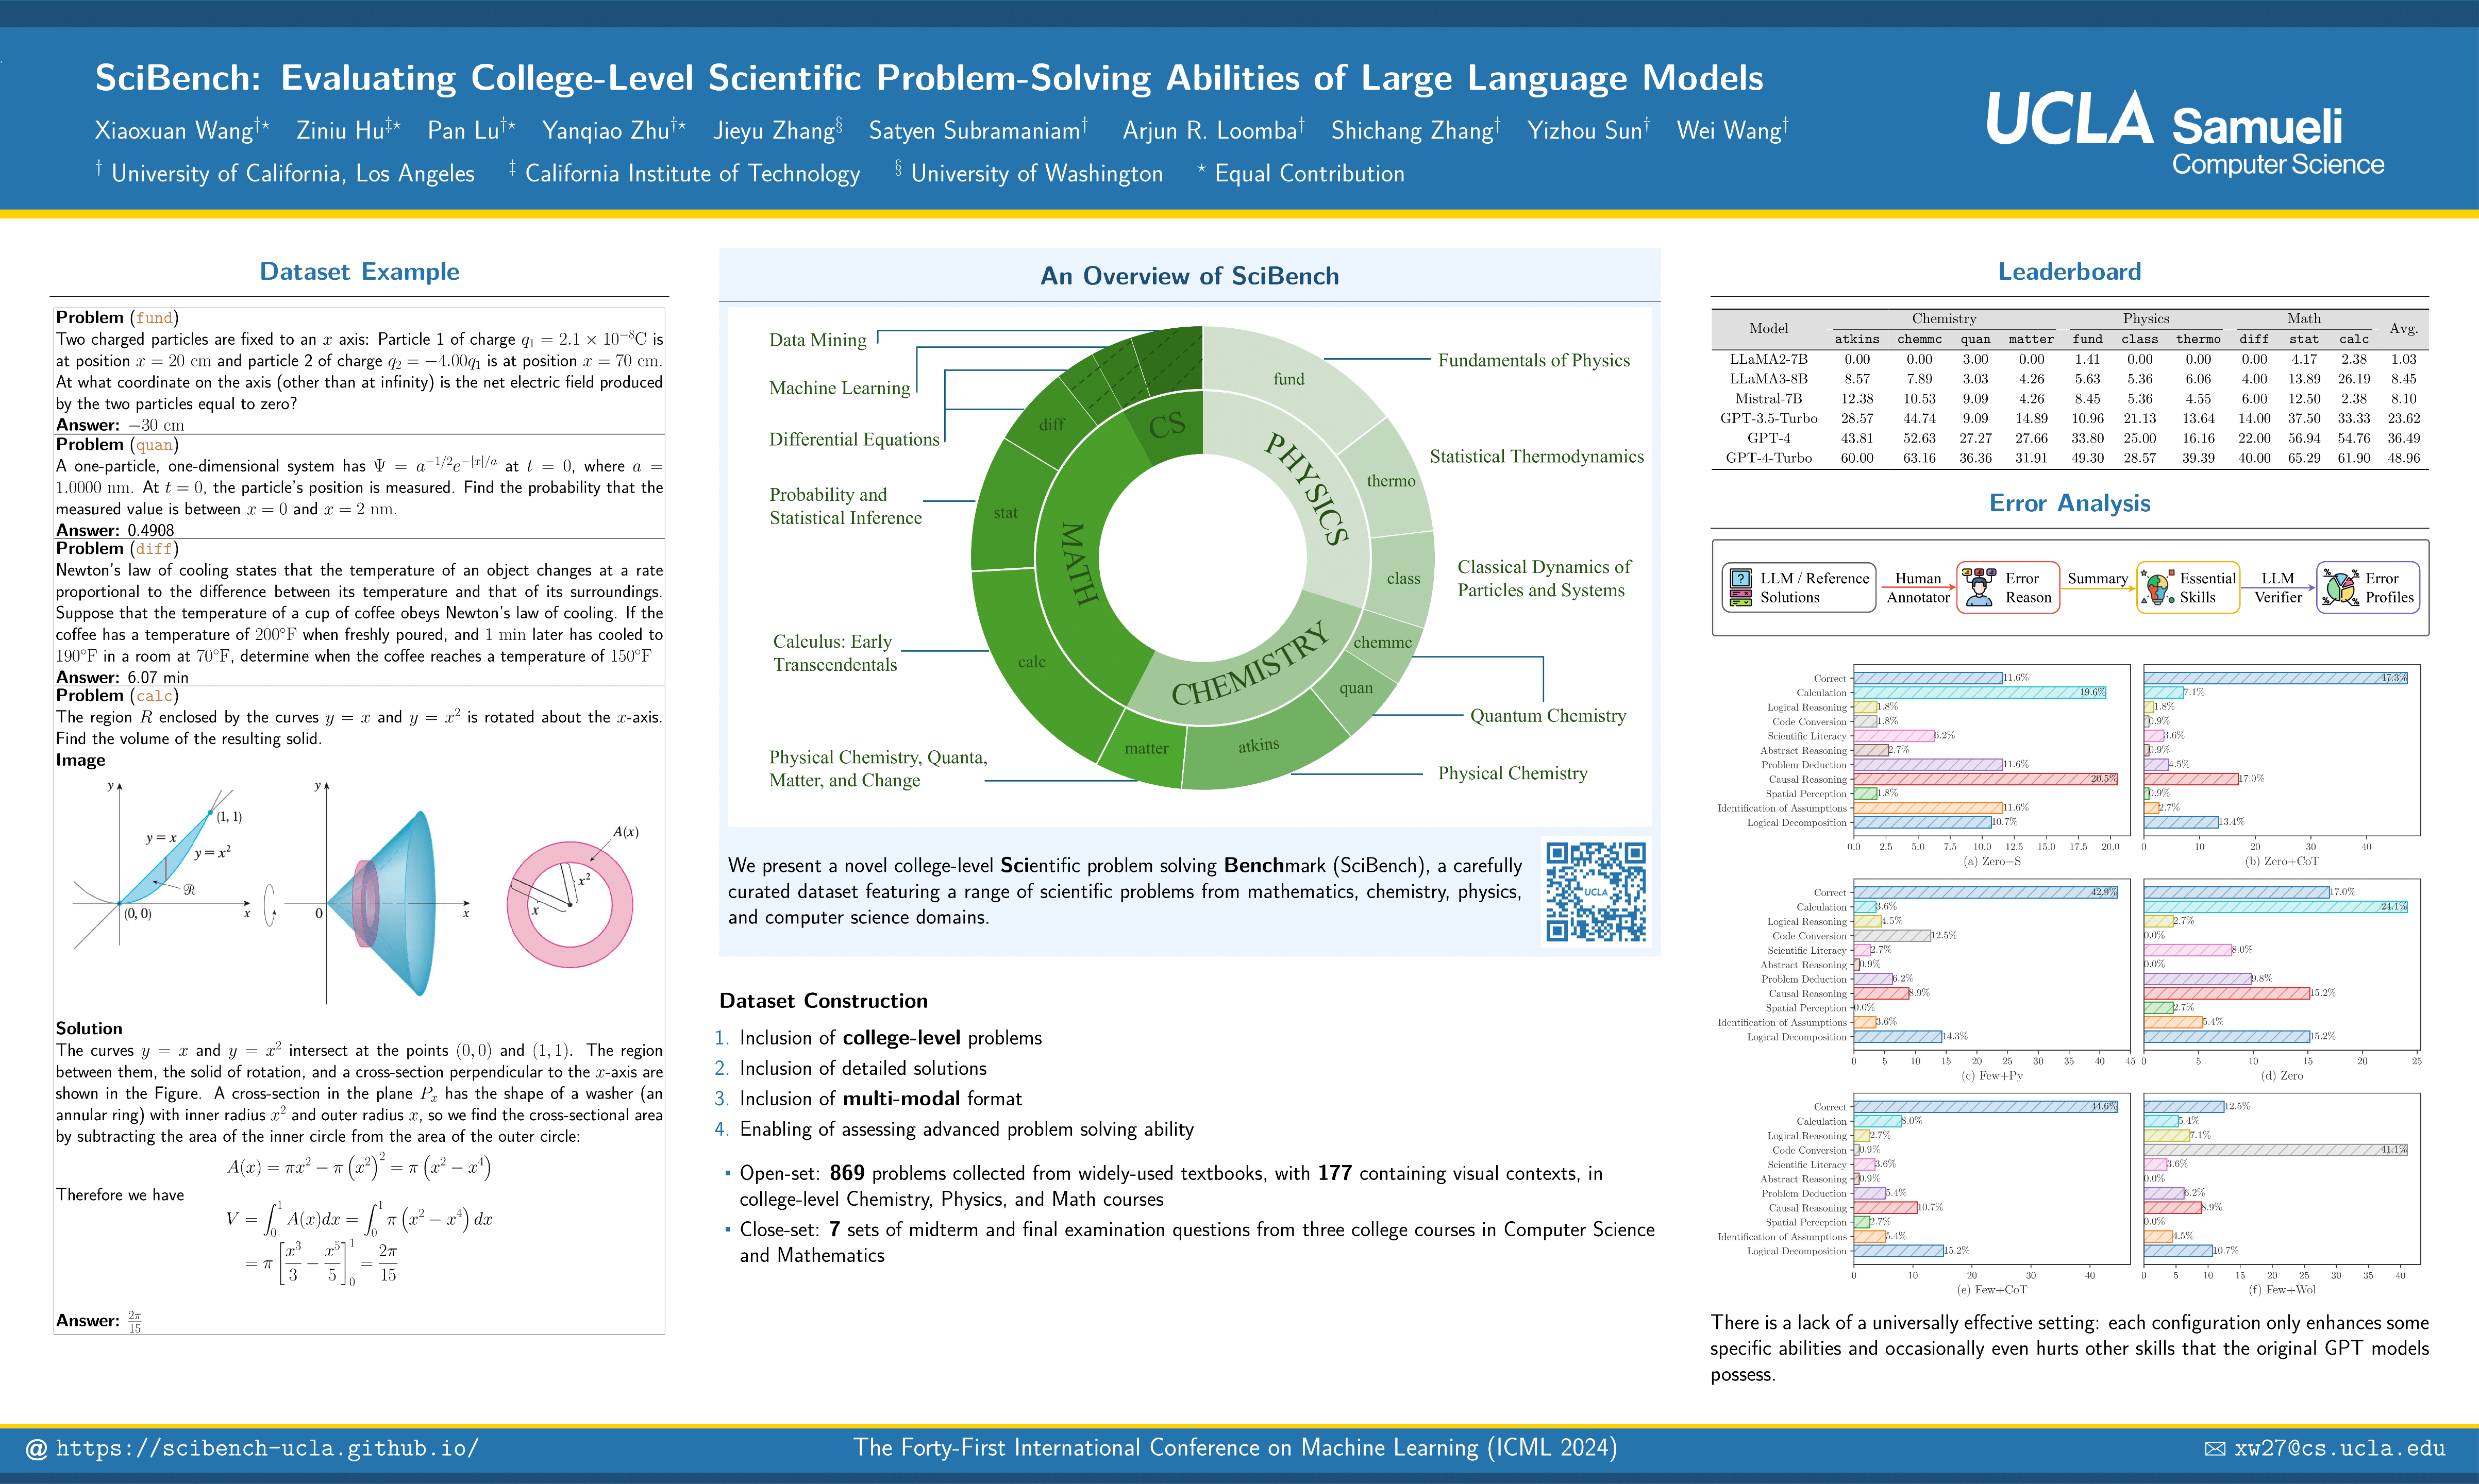This screenshot has height=1484, width=2479.
Task: Click the human annotator person icon
Action: pos(1978,587)
